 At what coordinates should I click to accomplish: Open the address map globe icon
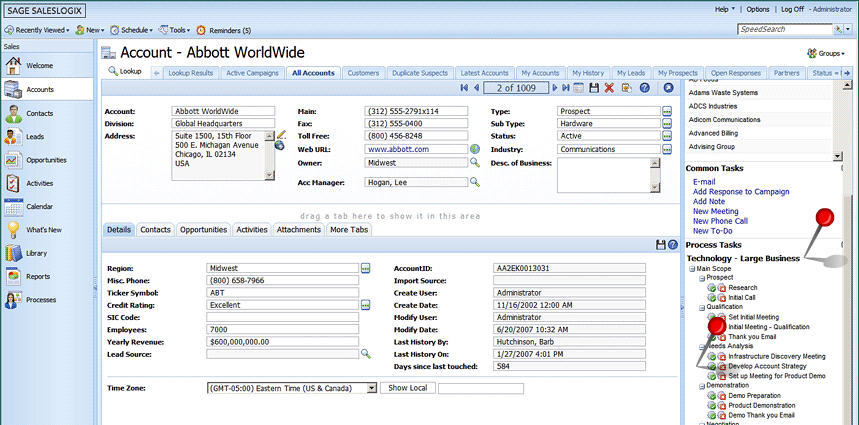click(x=280, y=145)
